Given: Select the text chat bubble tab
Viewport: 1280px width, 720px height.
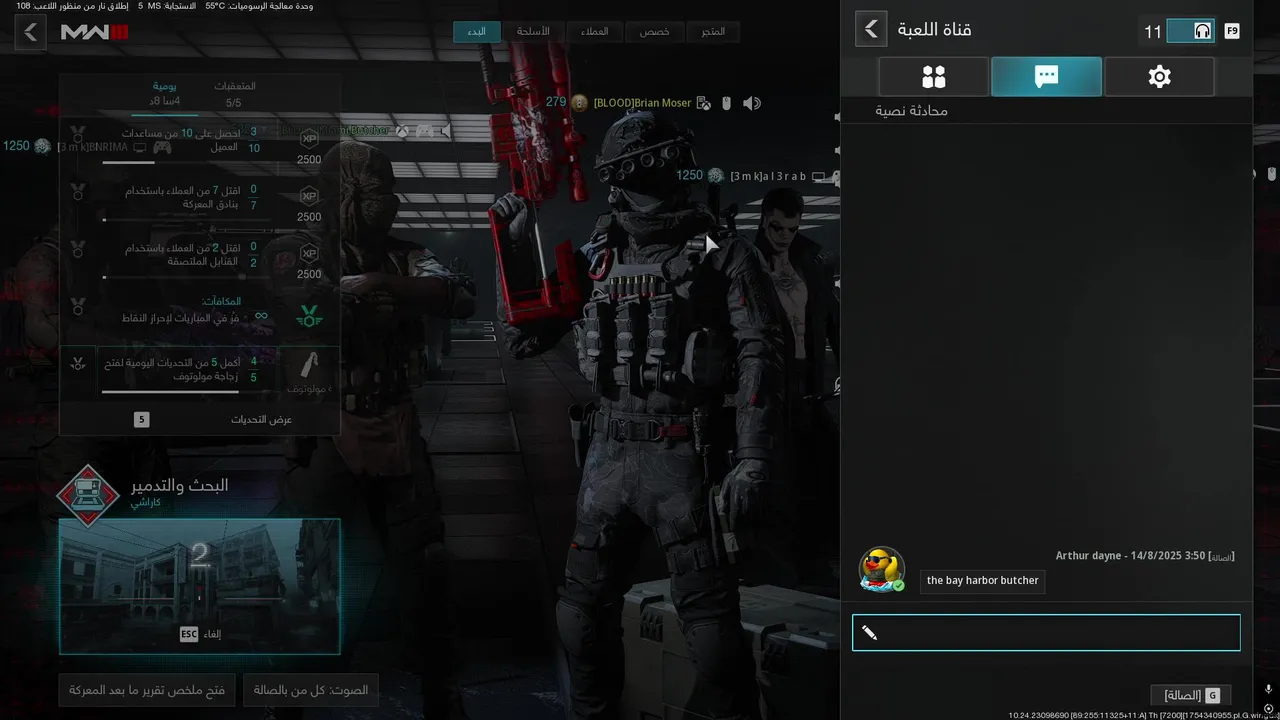Looking at the screenshot, I should tap(1046, 77).
